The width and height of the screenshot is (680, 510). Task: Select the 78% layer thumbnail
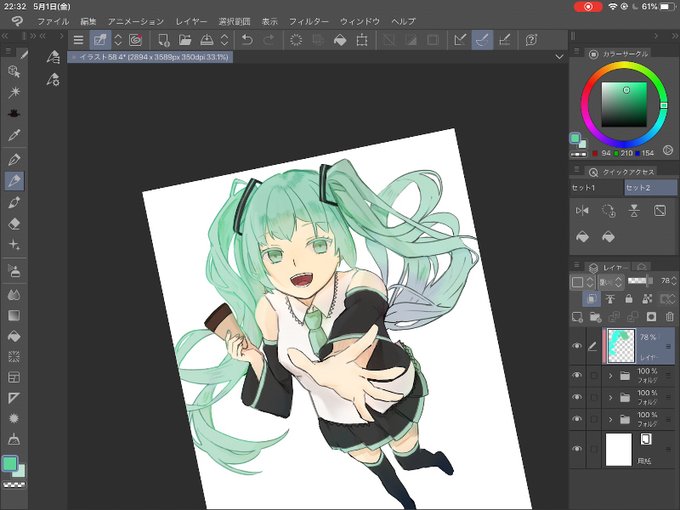point(621,346)
